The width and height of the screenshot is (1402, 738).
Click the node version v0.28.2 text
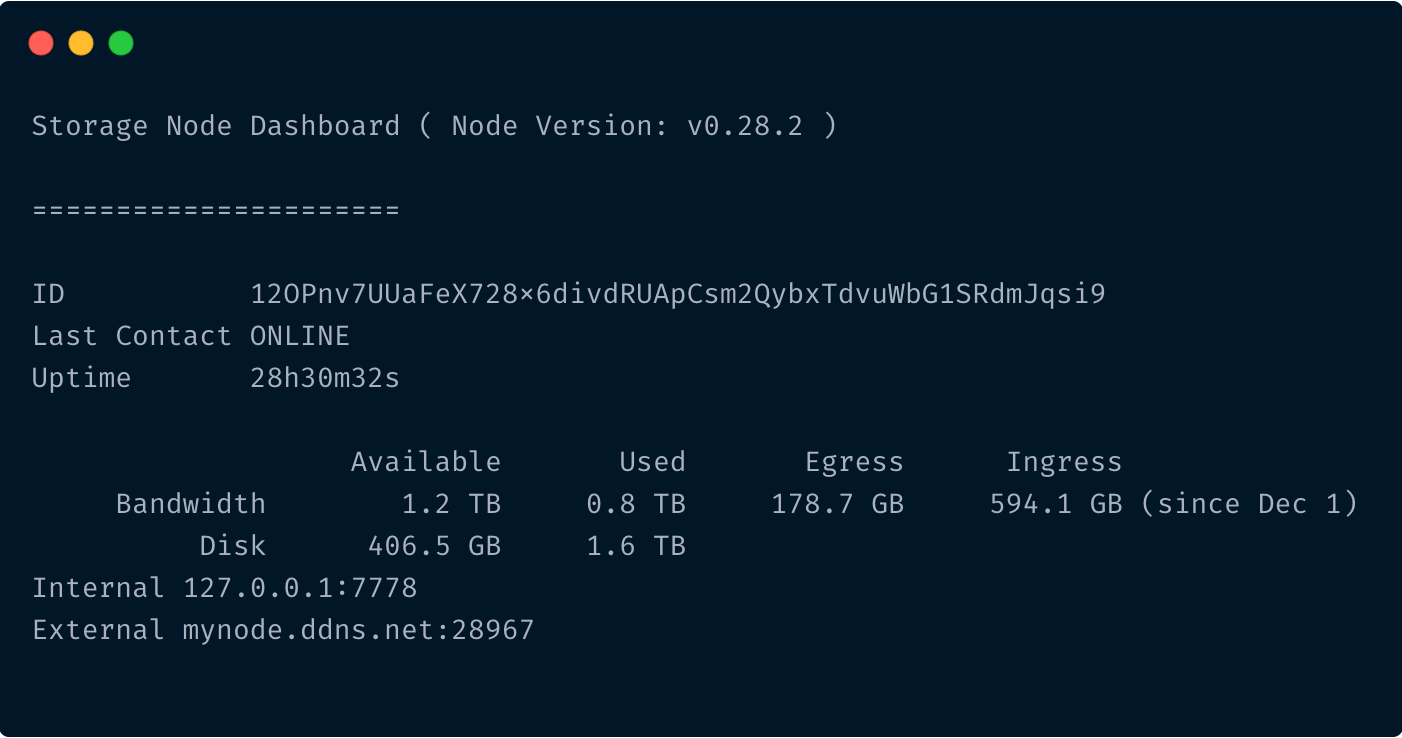click(x=744, y=126)
